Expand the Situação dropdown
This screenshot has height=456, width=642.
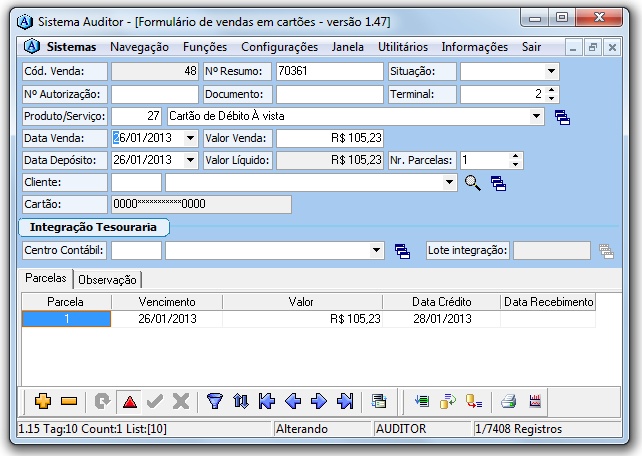(x=551, y=71)
